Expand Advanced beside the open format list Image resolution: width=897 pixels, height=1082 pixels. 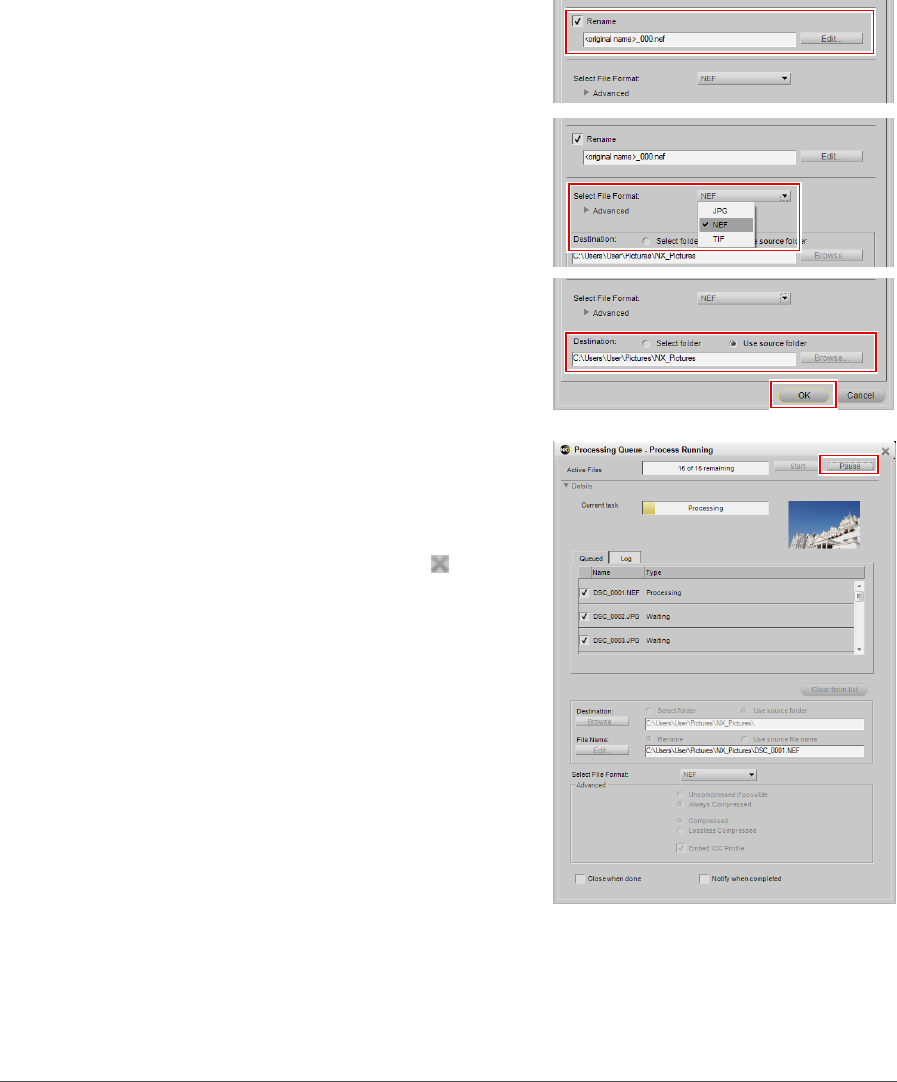tap(586, 210)
